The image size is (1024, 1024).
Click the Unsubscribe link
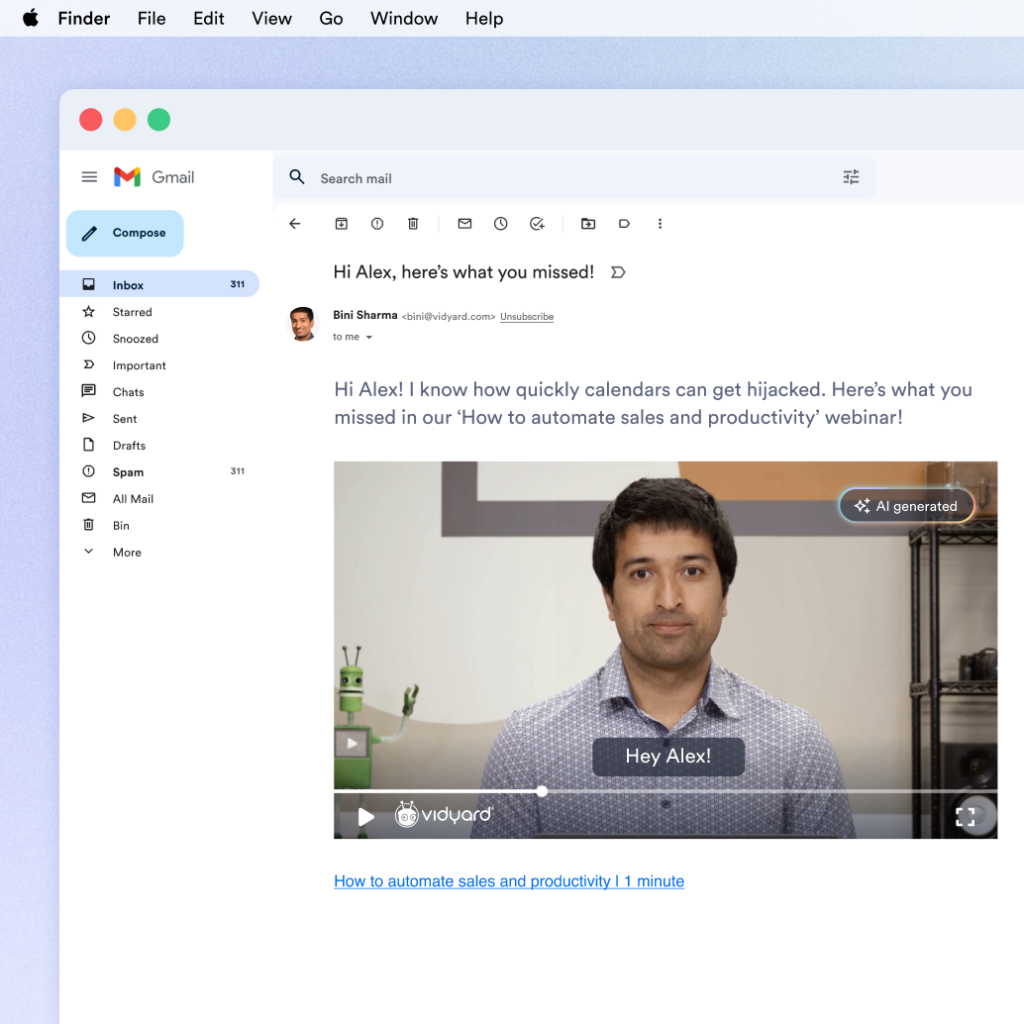pyautogui.click(x=526, y=317)
